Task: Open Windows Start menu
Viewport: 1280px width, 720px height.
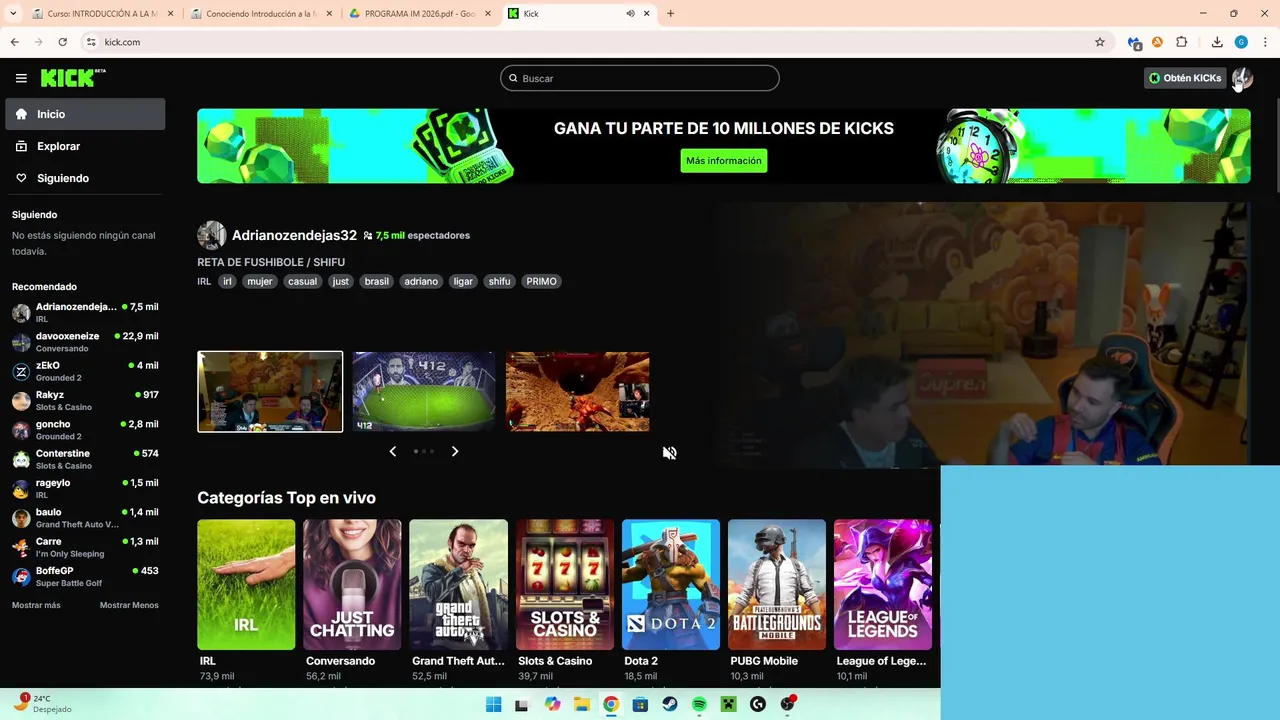Action: click(x=493, y=704)
